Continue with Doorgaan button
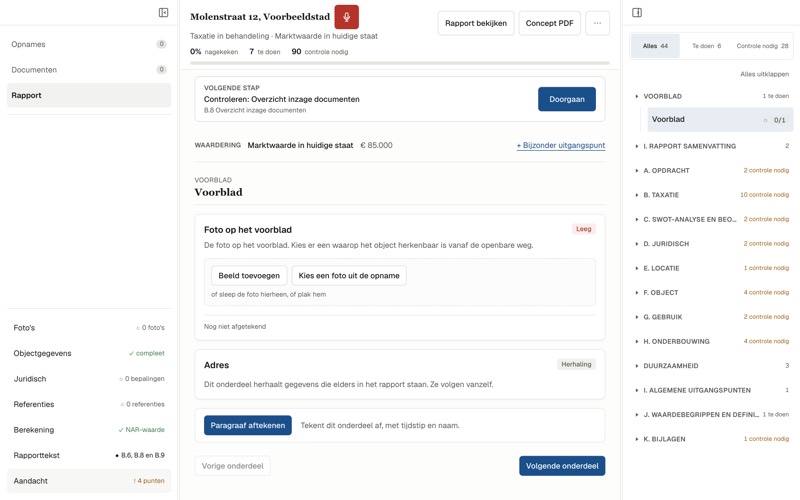800x500 pixels. [x=567, y=99]
